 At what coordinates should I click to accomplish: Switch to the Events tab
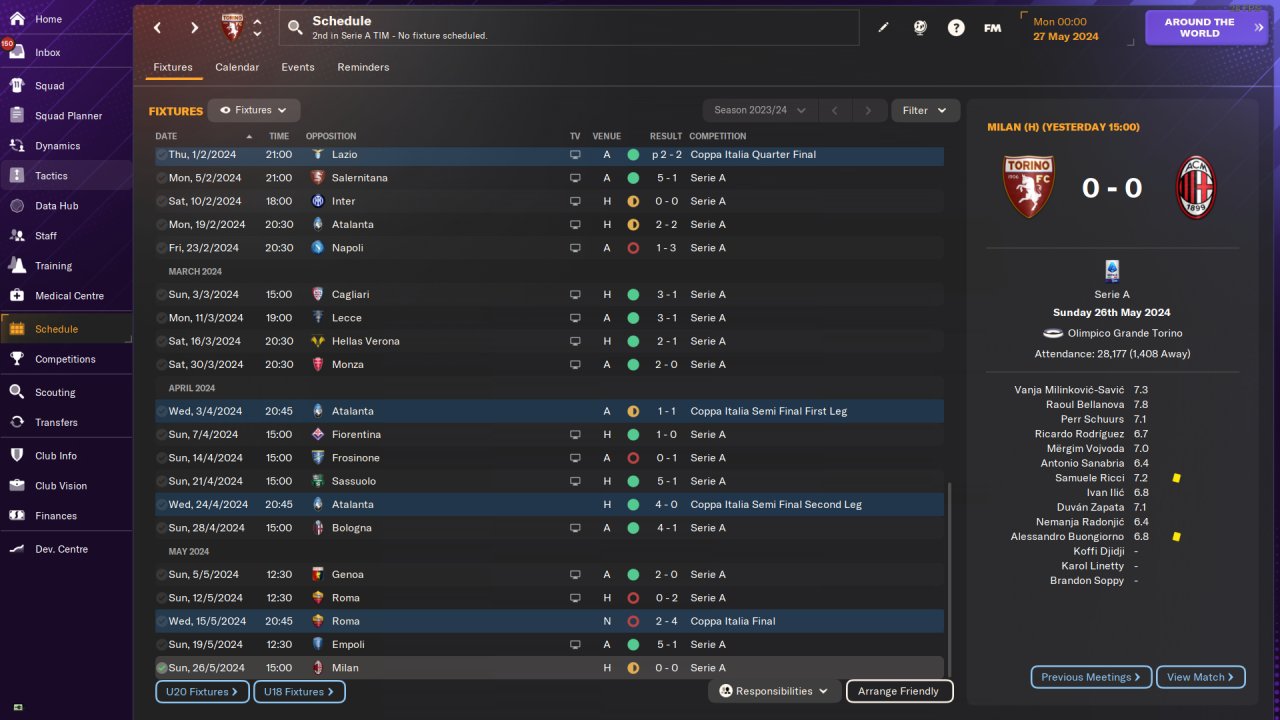point(298,67)
